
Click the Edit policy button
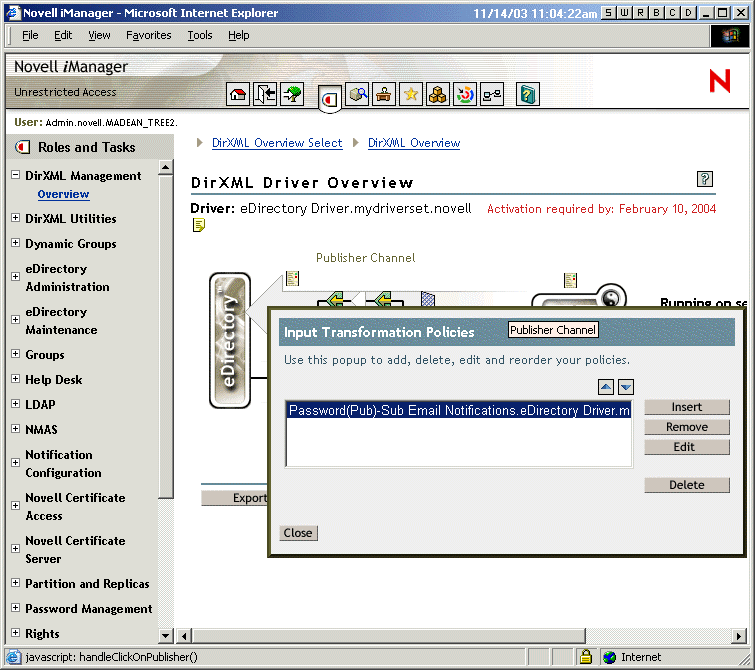pos(687,447)
